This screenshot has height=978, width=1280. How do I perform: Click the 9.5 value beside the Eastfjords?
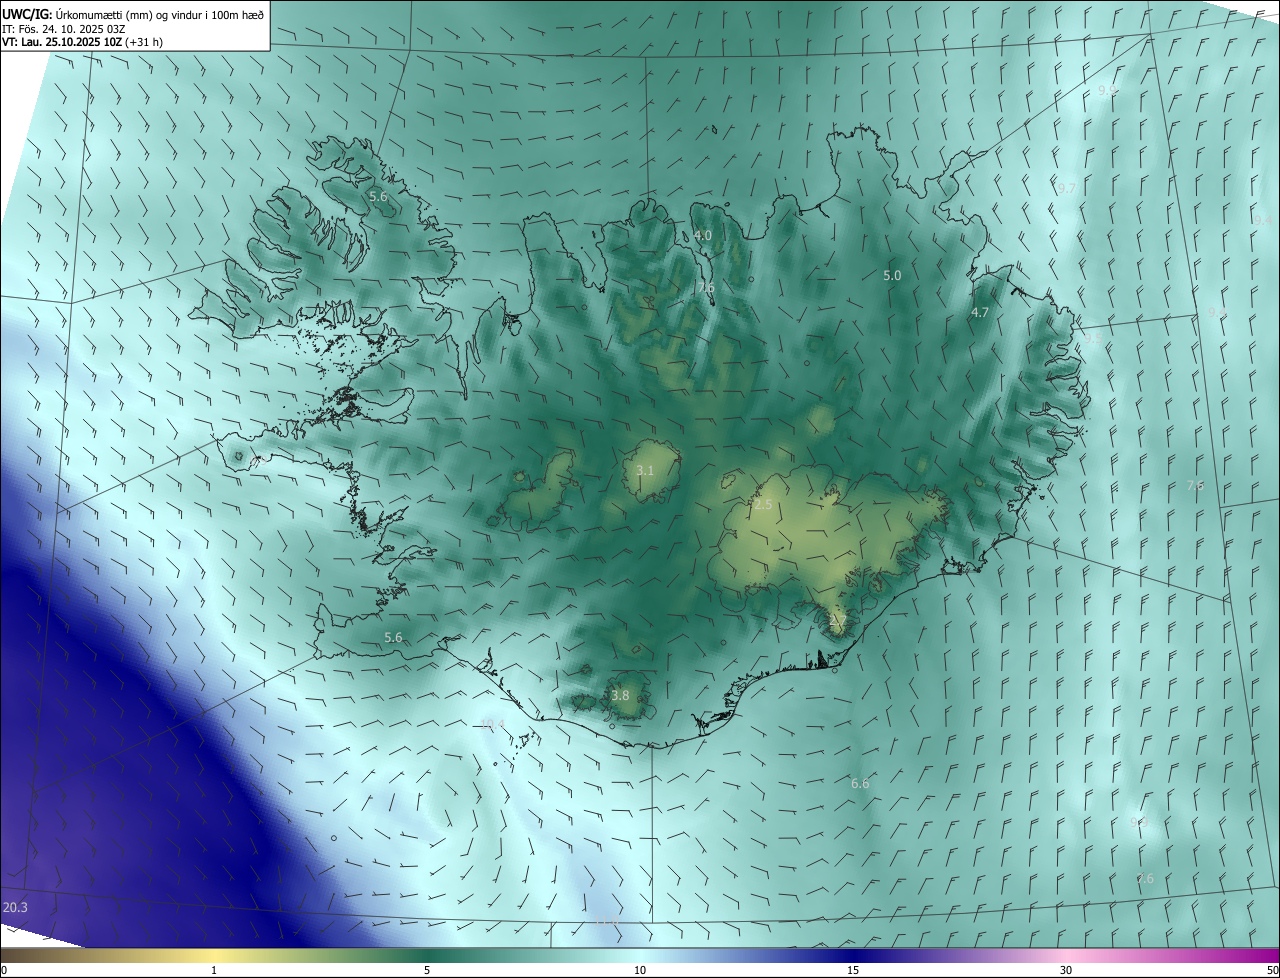point(1092,340)
